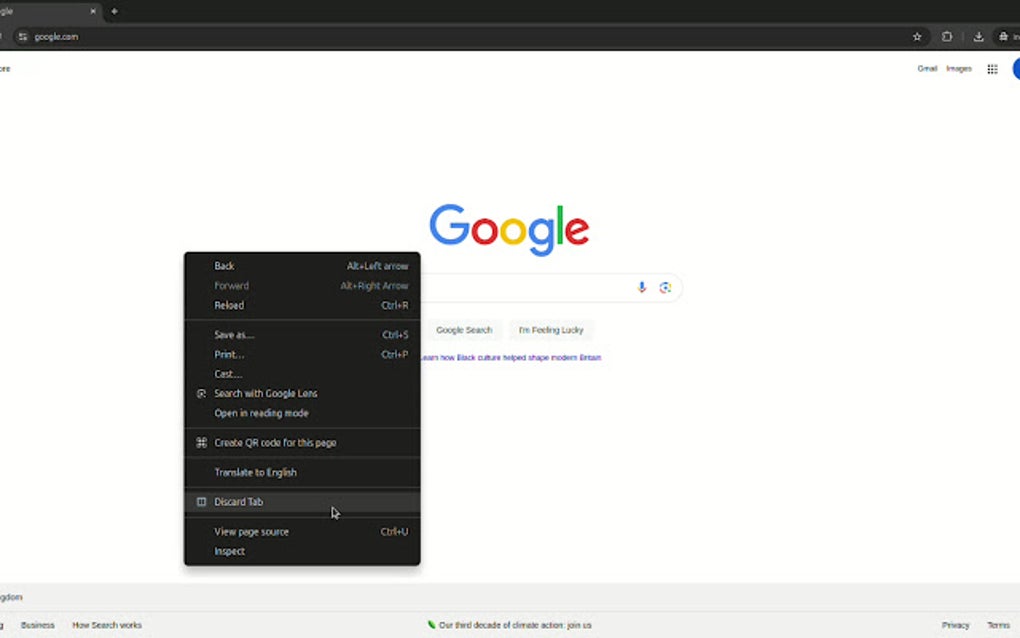The image size is (1020, 638).
Task: Select Reload from the context menu
Action: [228, 305]
